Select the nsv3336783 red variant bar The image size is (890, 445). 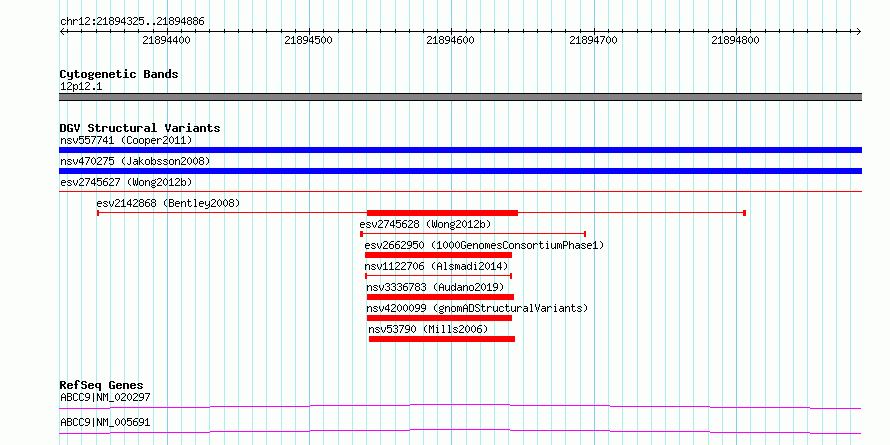(440, 297)
